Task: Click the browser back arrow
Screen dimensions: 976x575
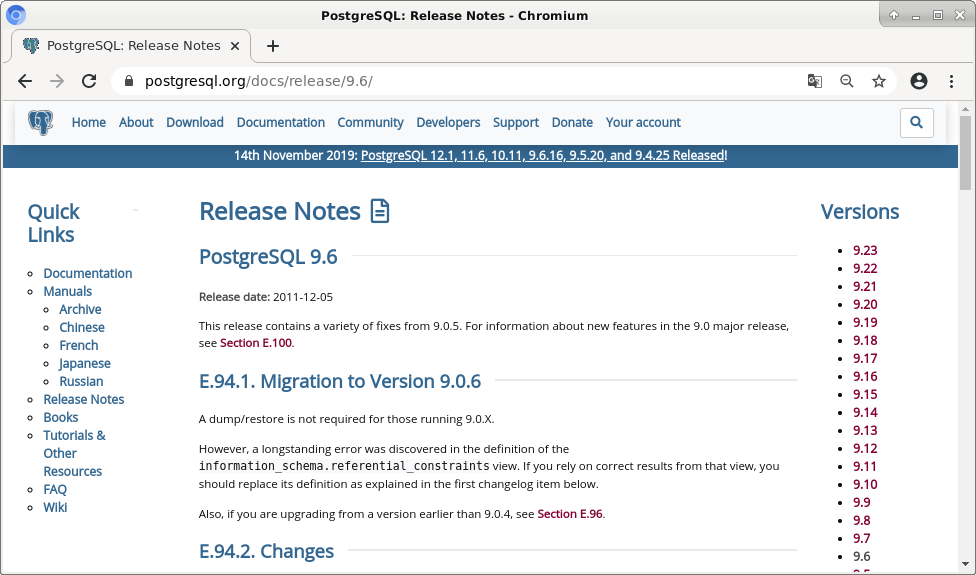Action: click(x=25, y=81)
